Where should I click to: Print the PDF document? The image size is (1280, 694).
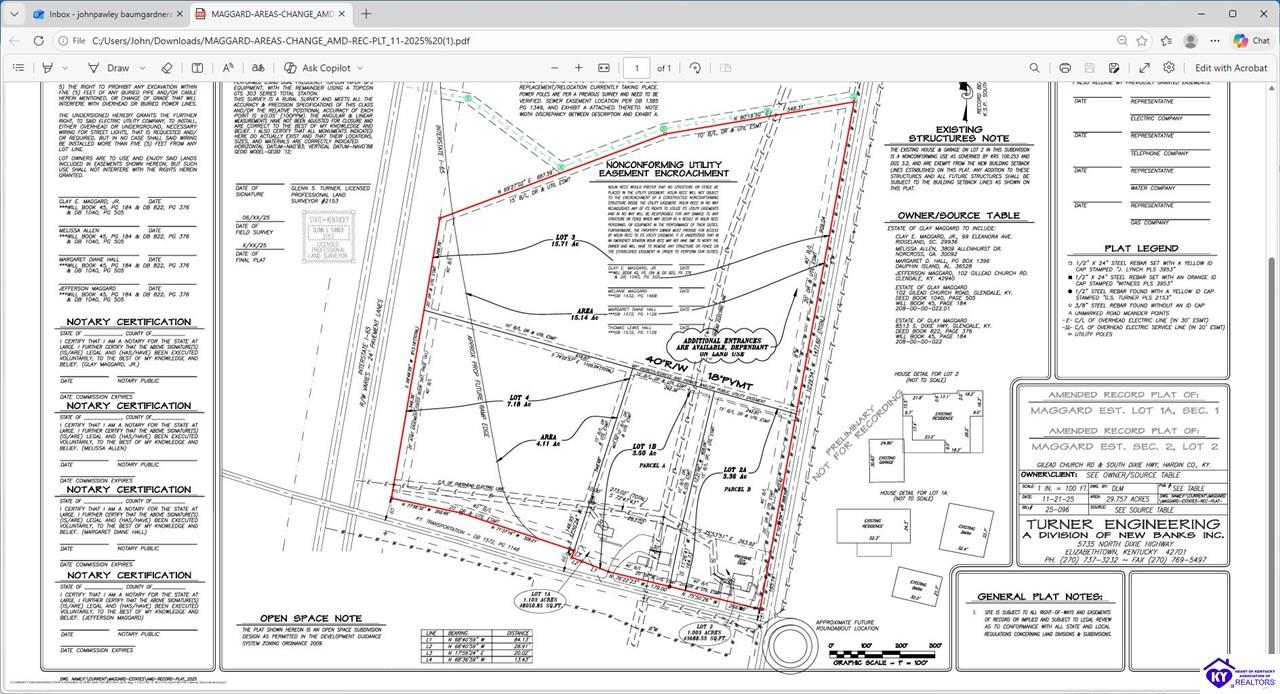tap(1065, 67)
